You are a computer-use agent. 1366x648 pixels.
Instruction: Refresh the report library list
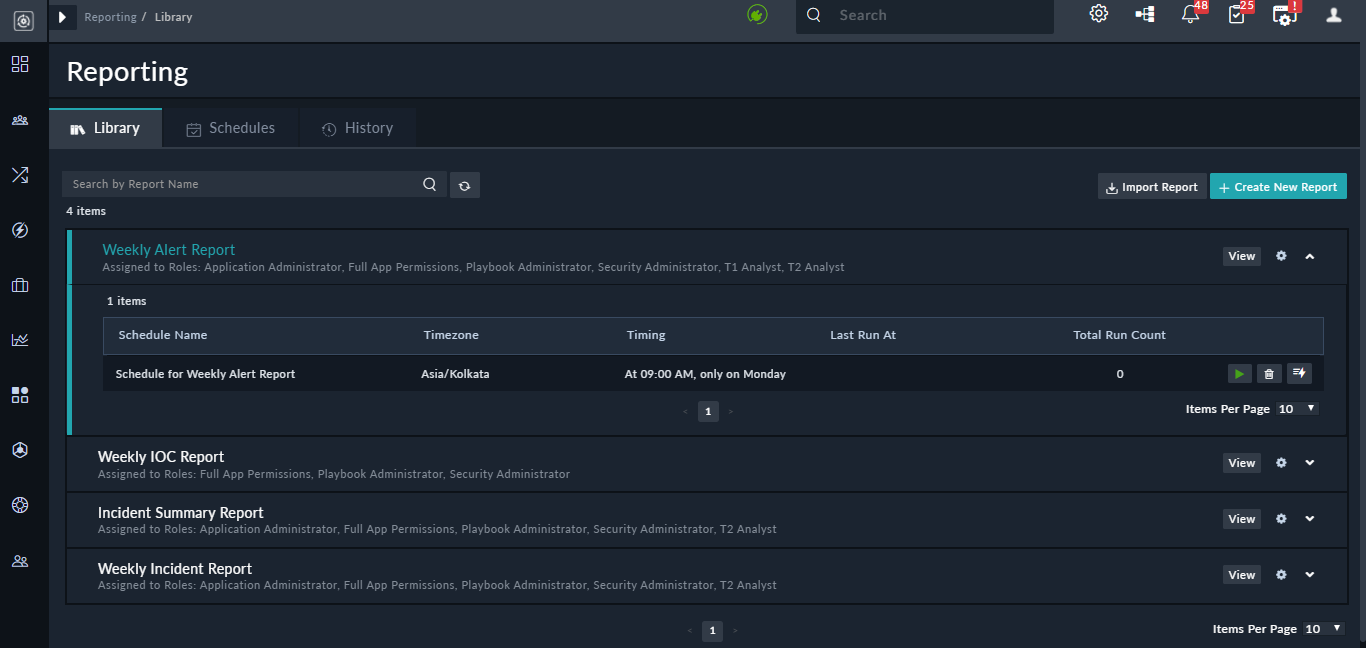[465, 185]
